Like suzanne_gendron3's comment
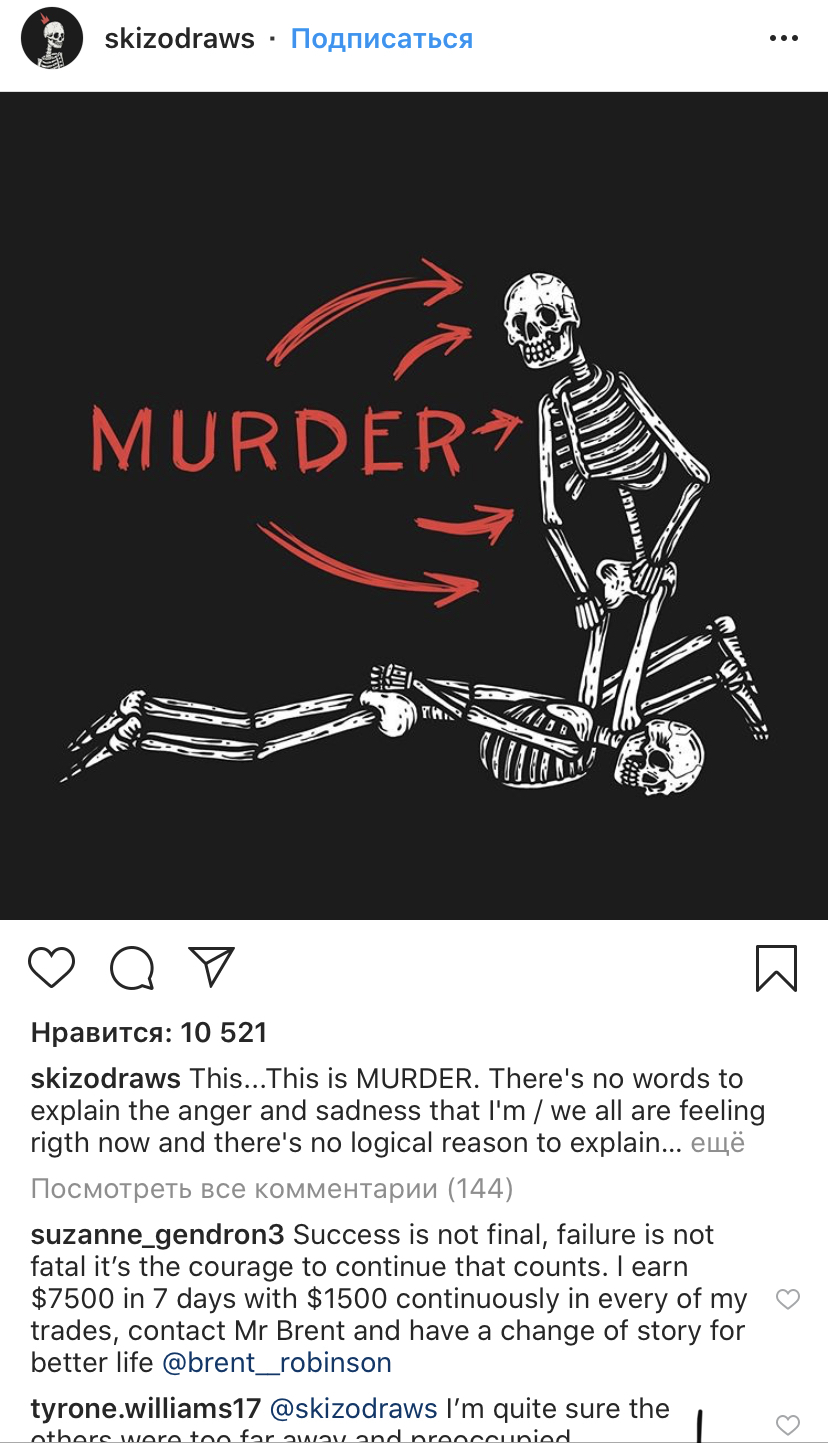Screen dimensions: 828x1443 click(788, 1299)
